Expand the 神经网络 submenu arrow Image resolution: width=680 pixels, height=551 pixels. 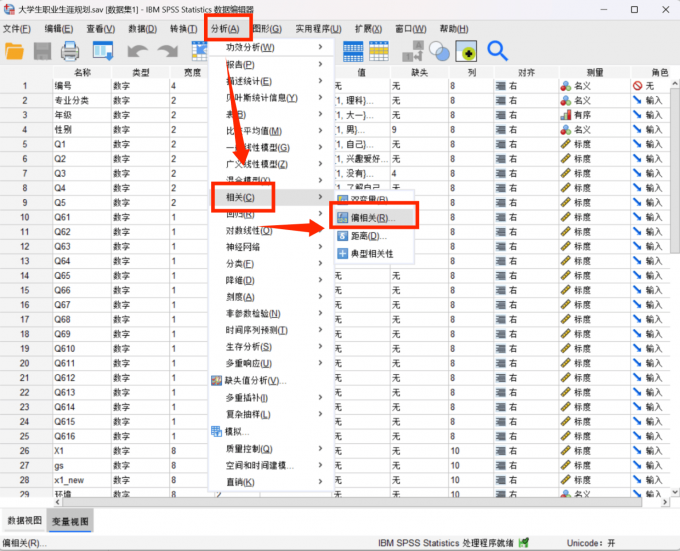pos(320,247)
